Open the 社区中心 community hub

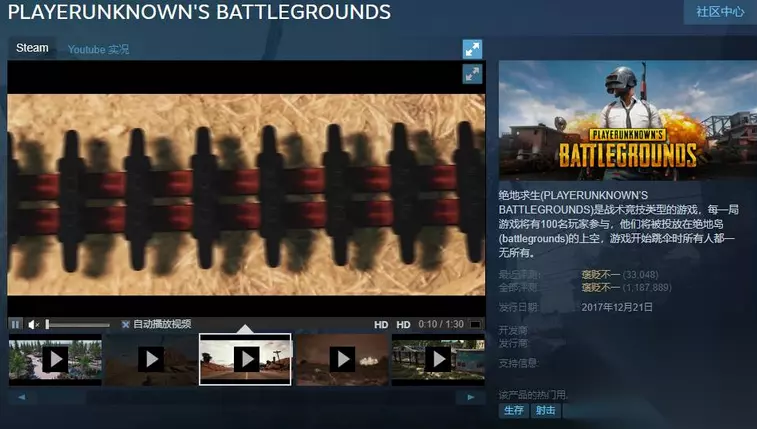[720, 12]
